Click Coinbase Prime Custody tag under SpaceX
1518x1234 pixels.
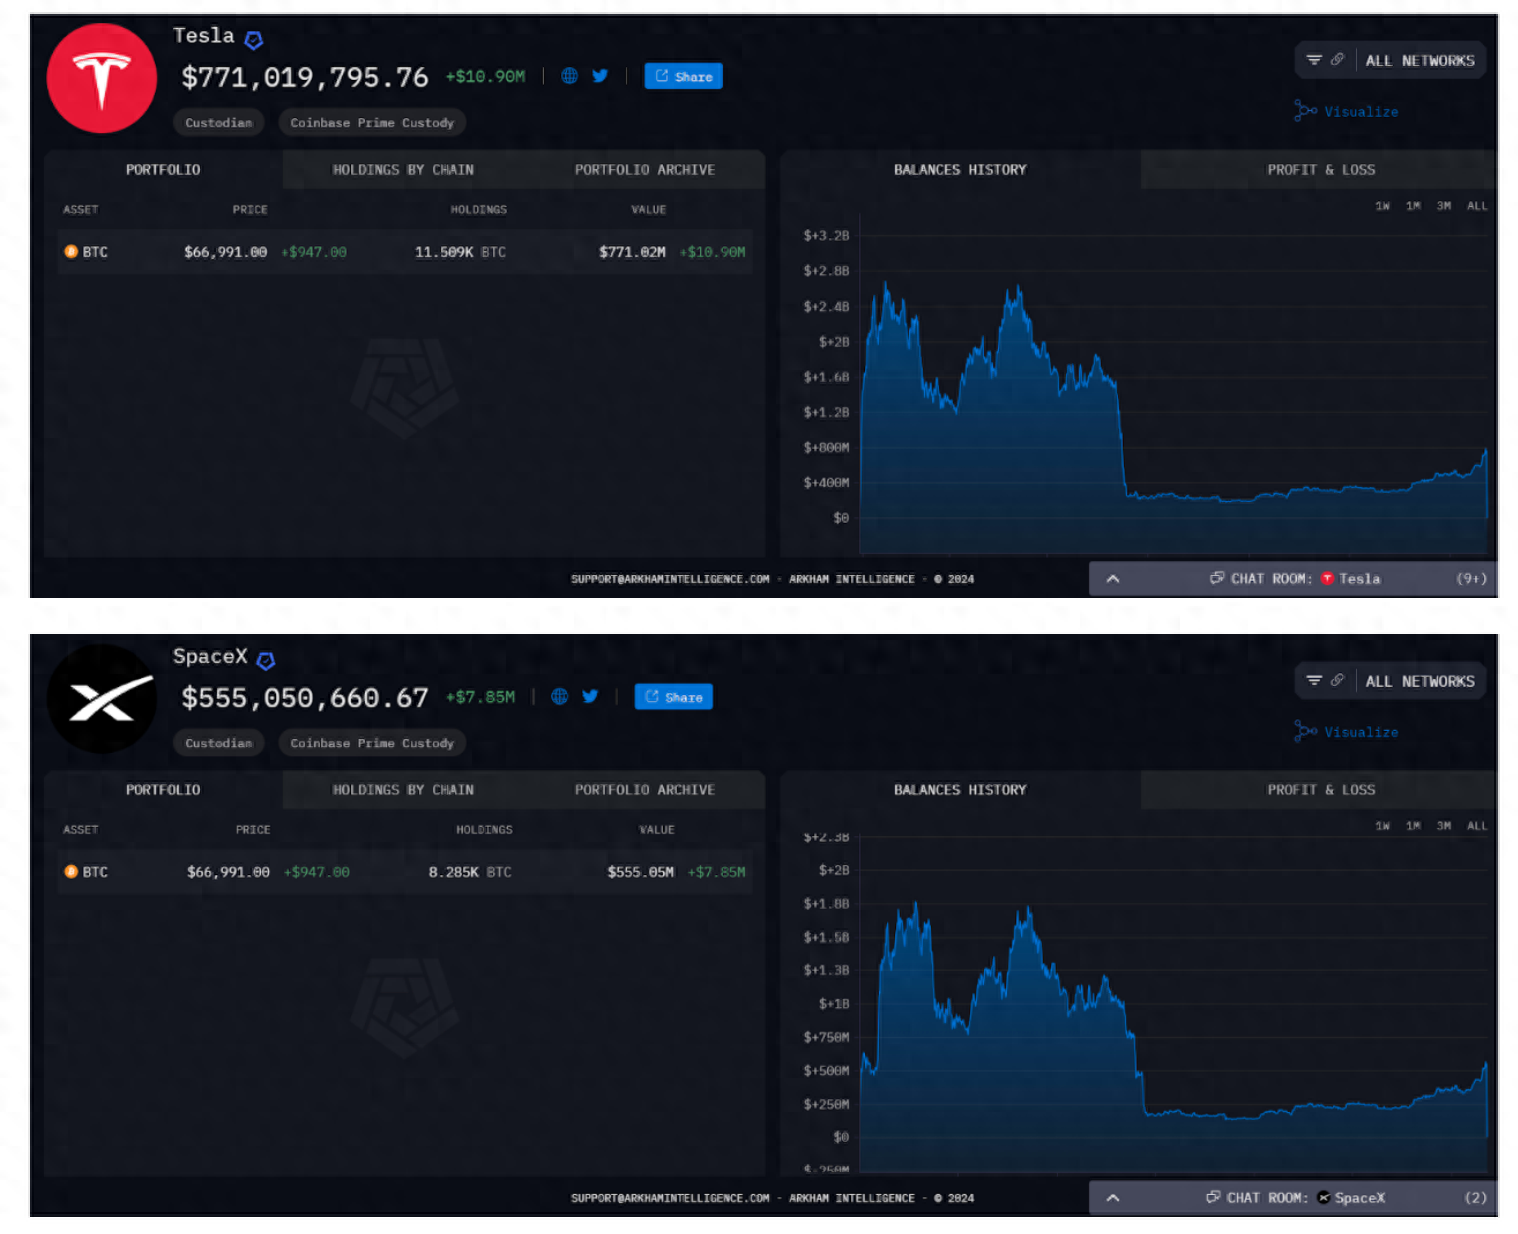[x=372, y=743]
